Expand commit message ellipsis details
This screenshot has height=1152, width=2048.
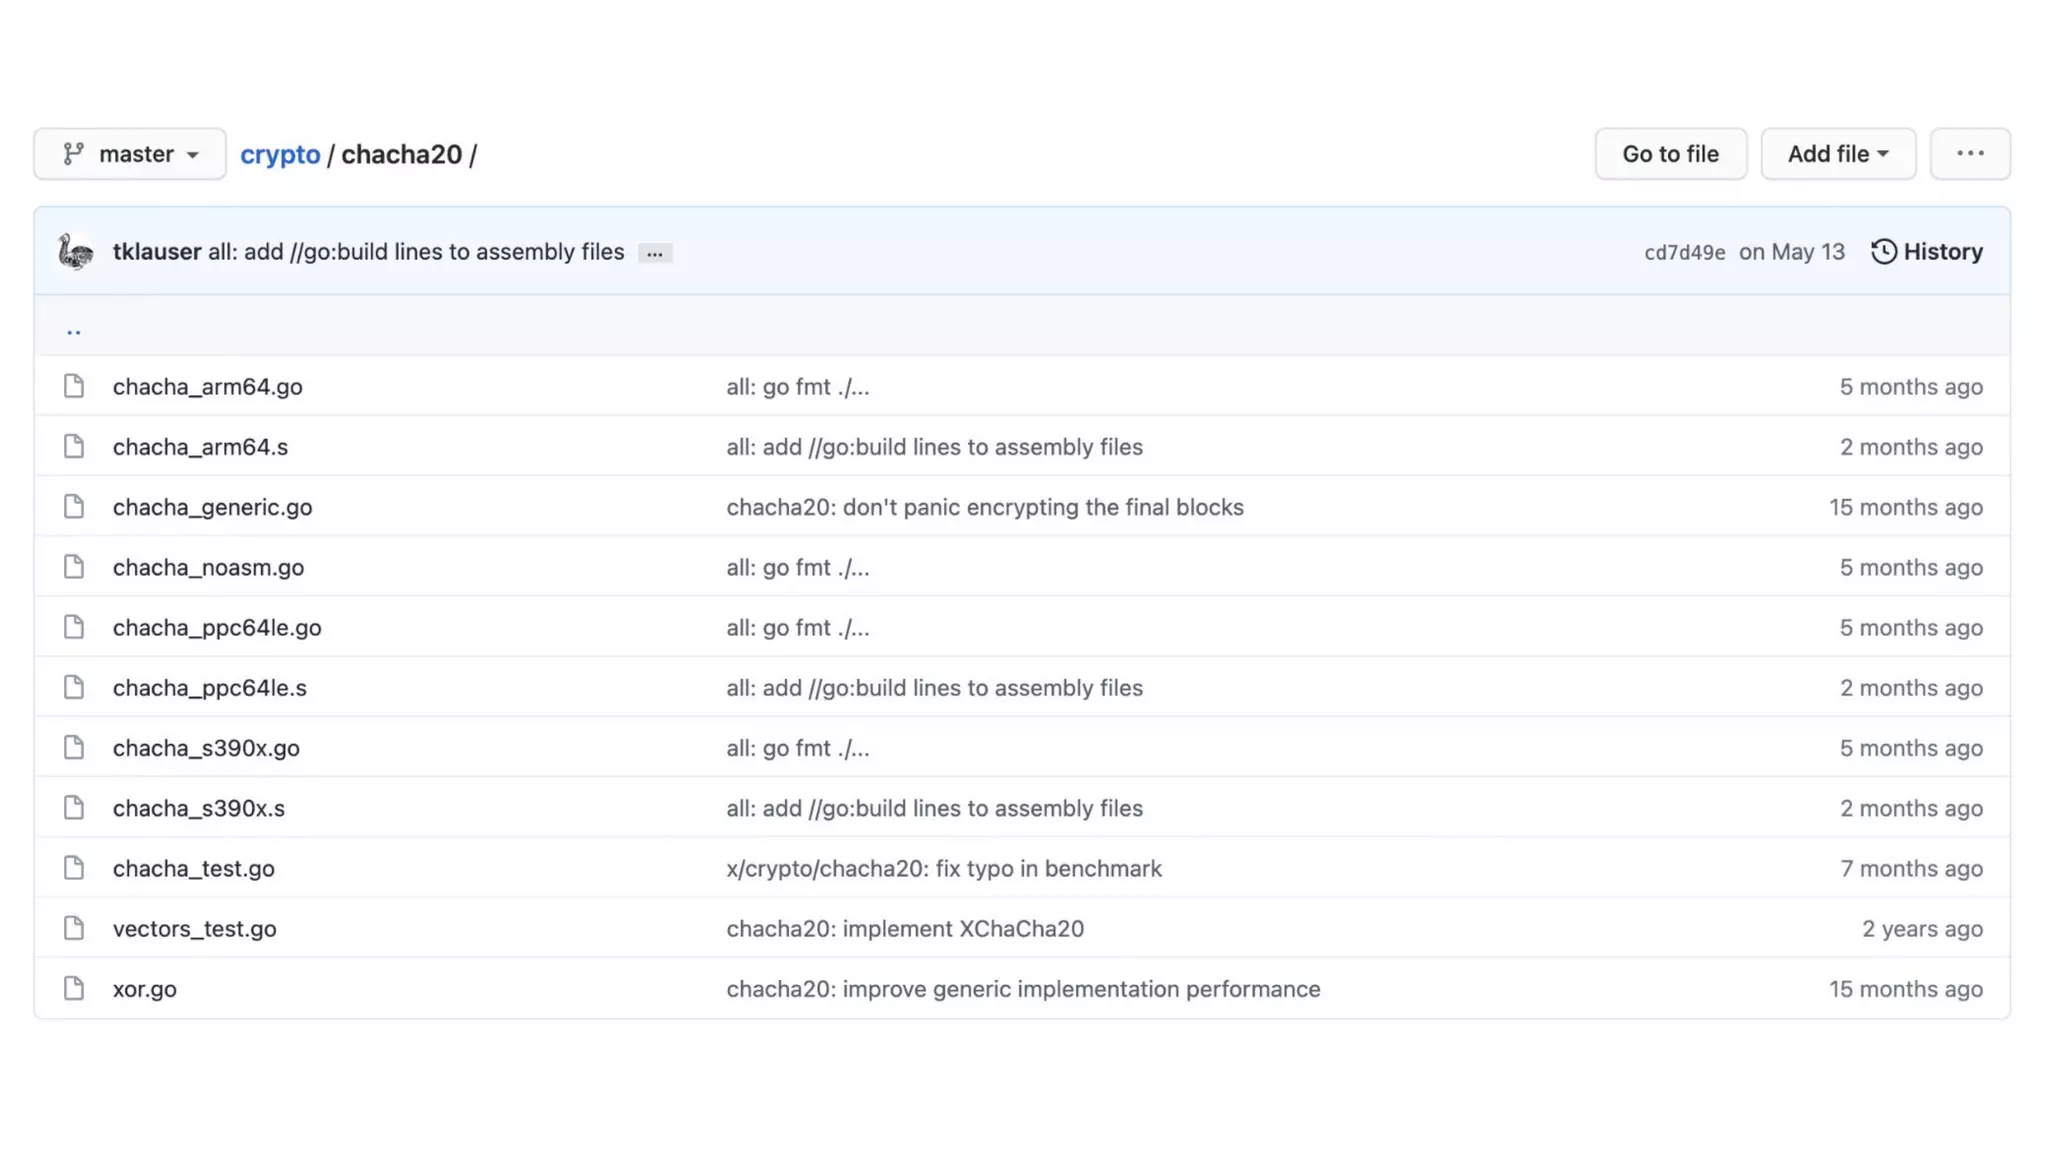click(x=655, y=254)
